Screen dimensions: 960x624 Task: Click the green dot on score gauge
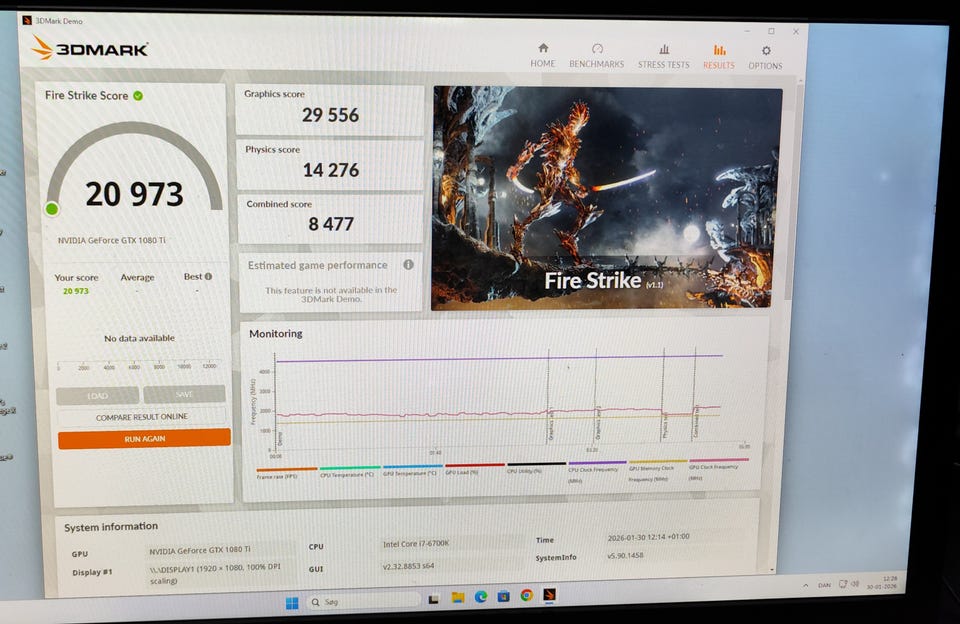pos(52,209)
